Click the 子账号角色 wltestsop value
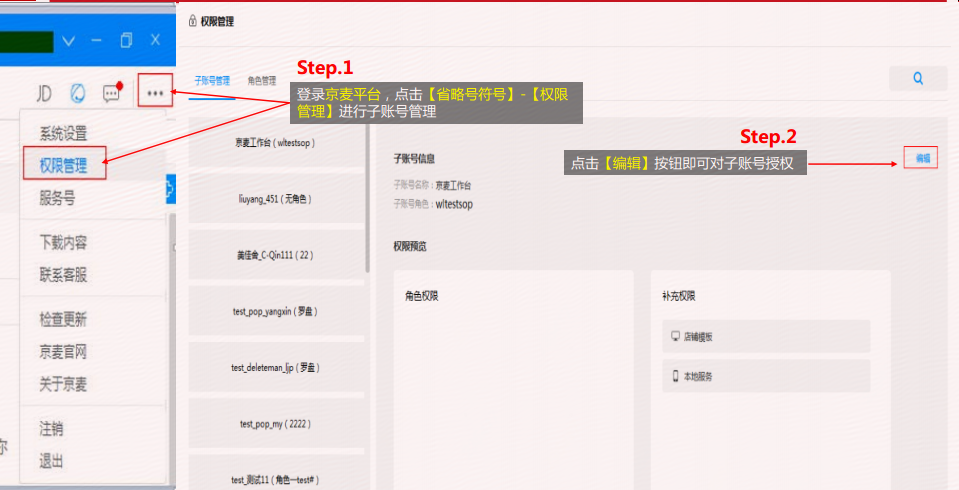The height and width of the screenshot is (490, 959). [x=454, y=204]
